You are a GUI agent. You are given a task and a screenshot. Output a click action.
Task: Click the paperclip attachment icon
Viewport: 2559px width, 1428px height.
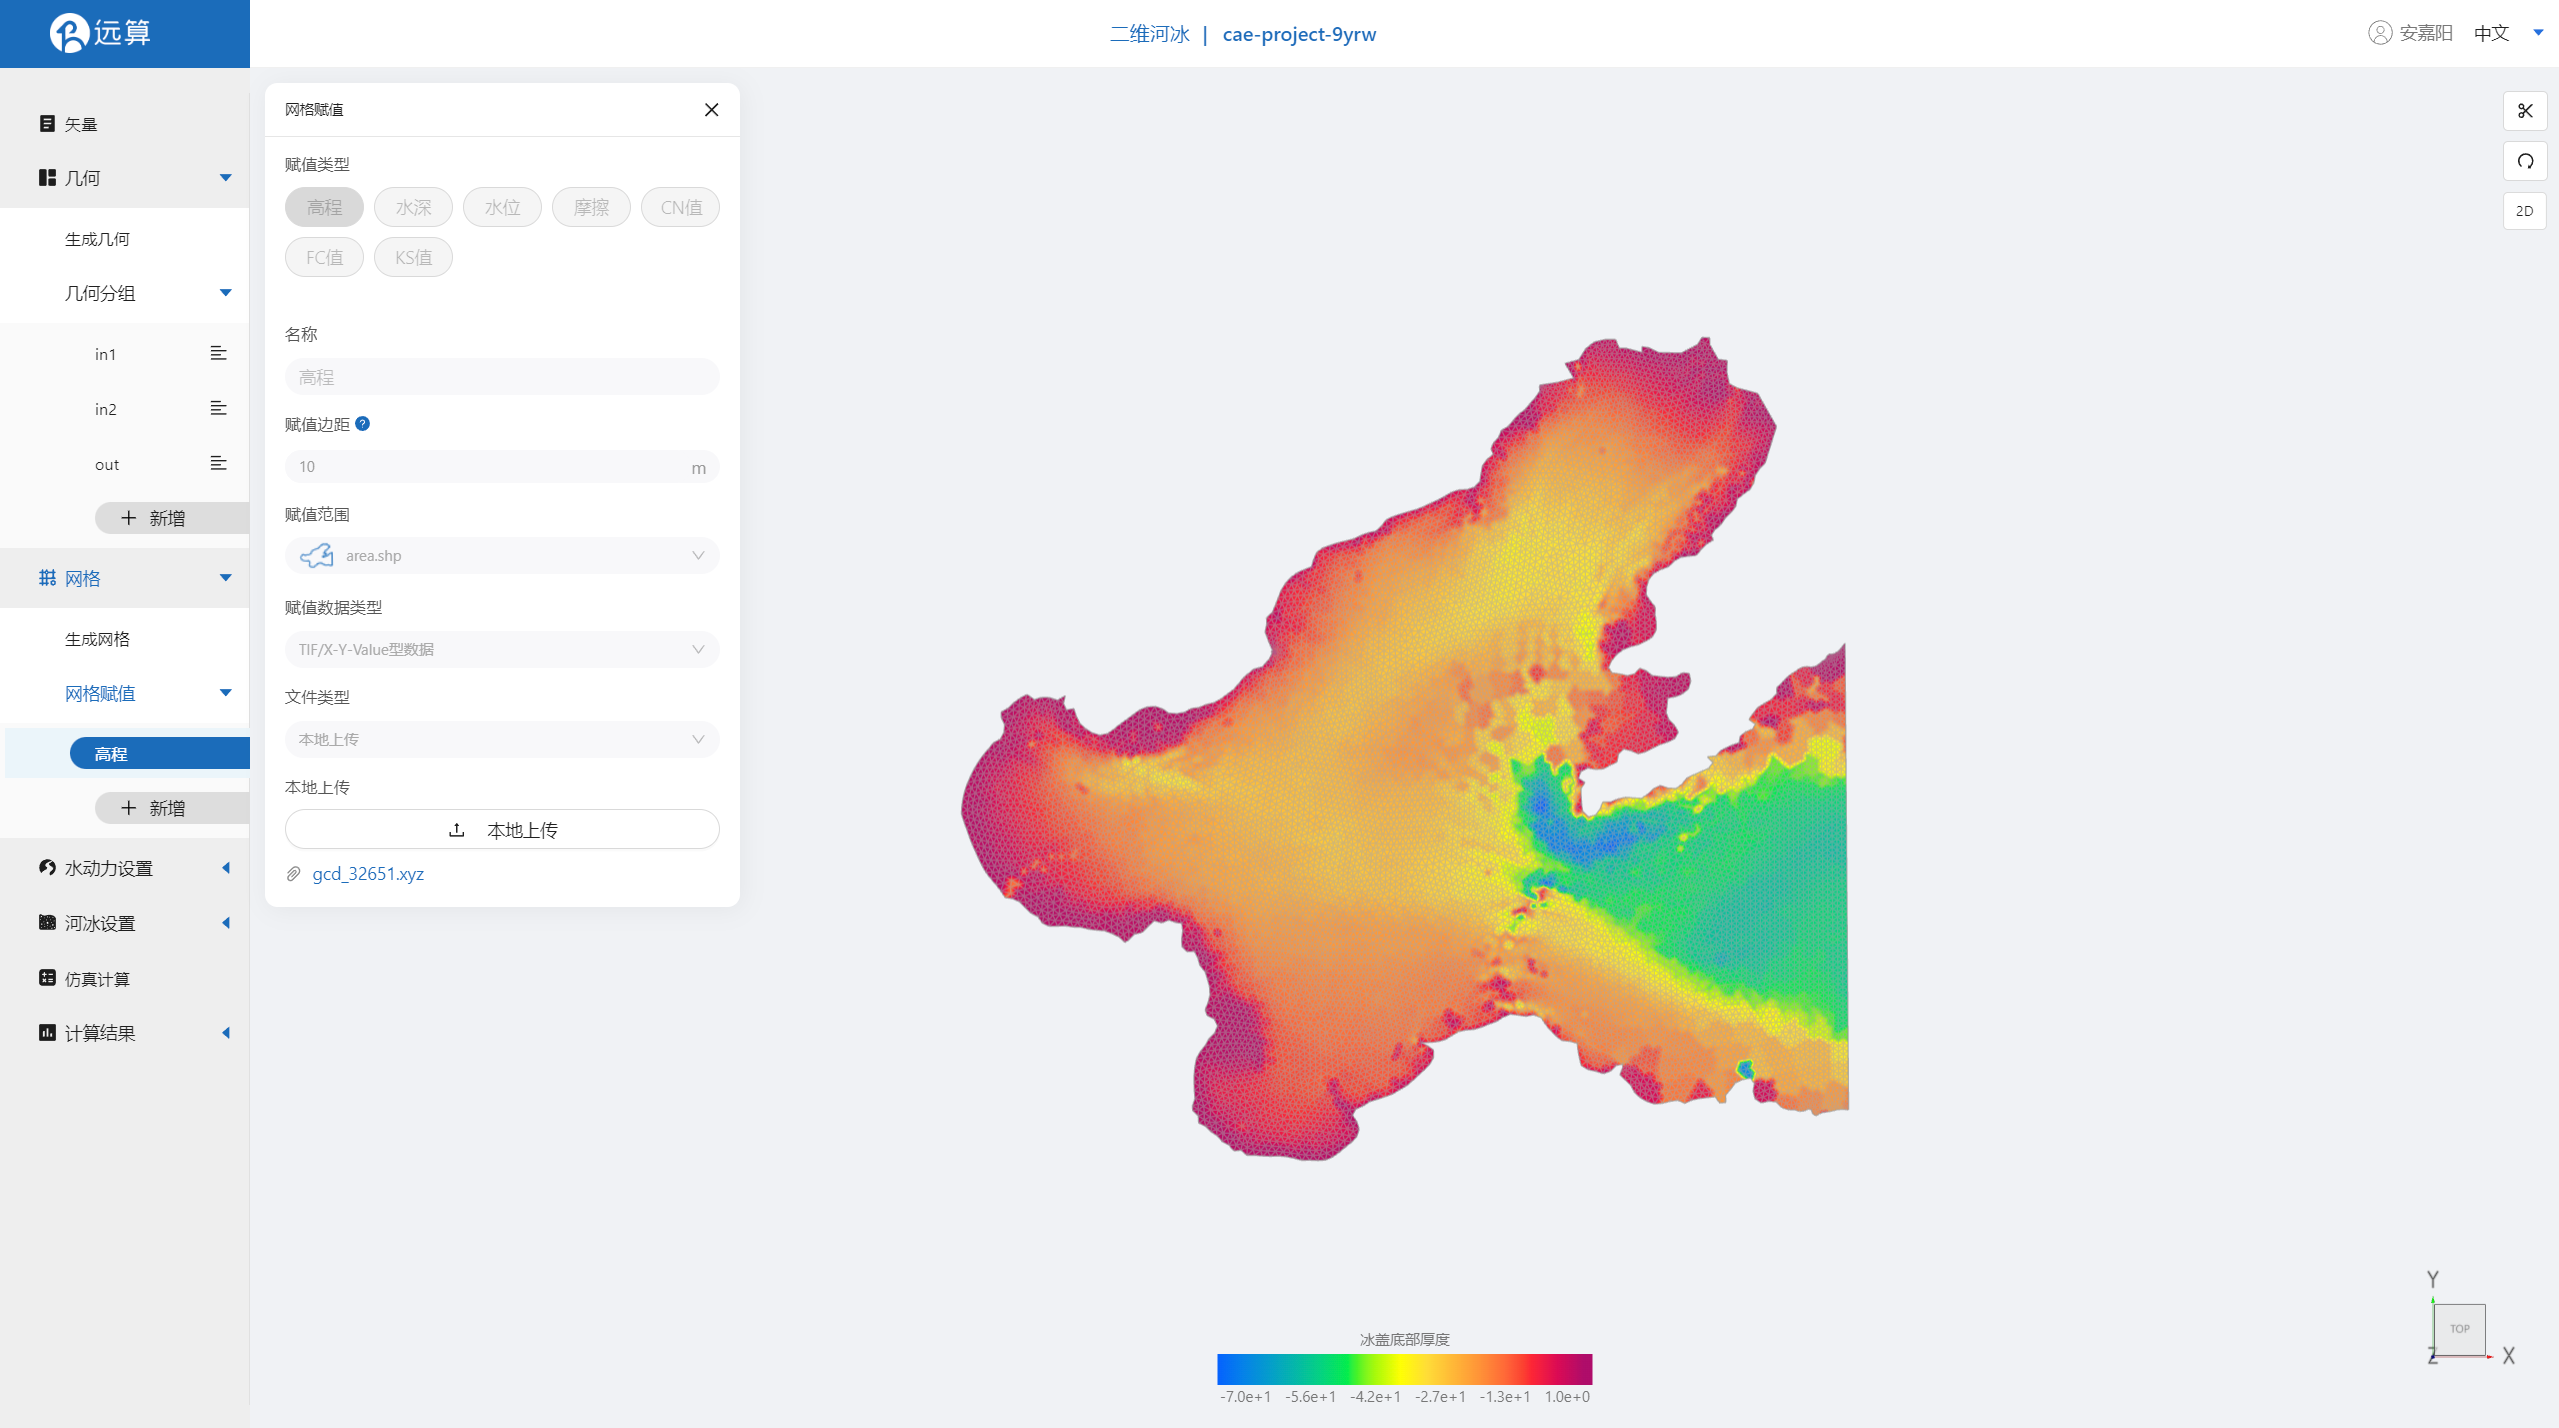(293, 874)
